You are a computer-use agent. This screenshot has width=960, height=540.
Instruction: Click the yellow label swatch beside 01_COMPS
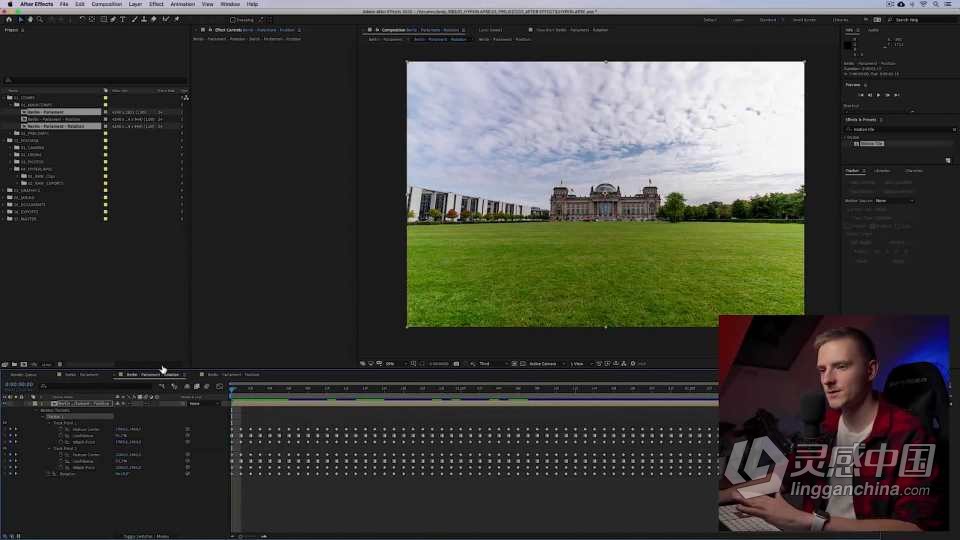[105, 98]
